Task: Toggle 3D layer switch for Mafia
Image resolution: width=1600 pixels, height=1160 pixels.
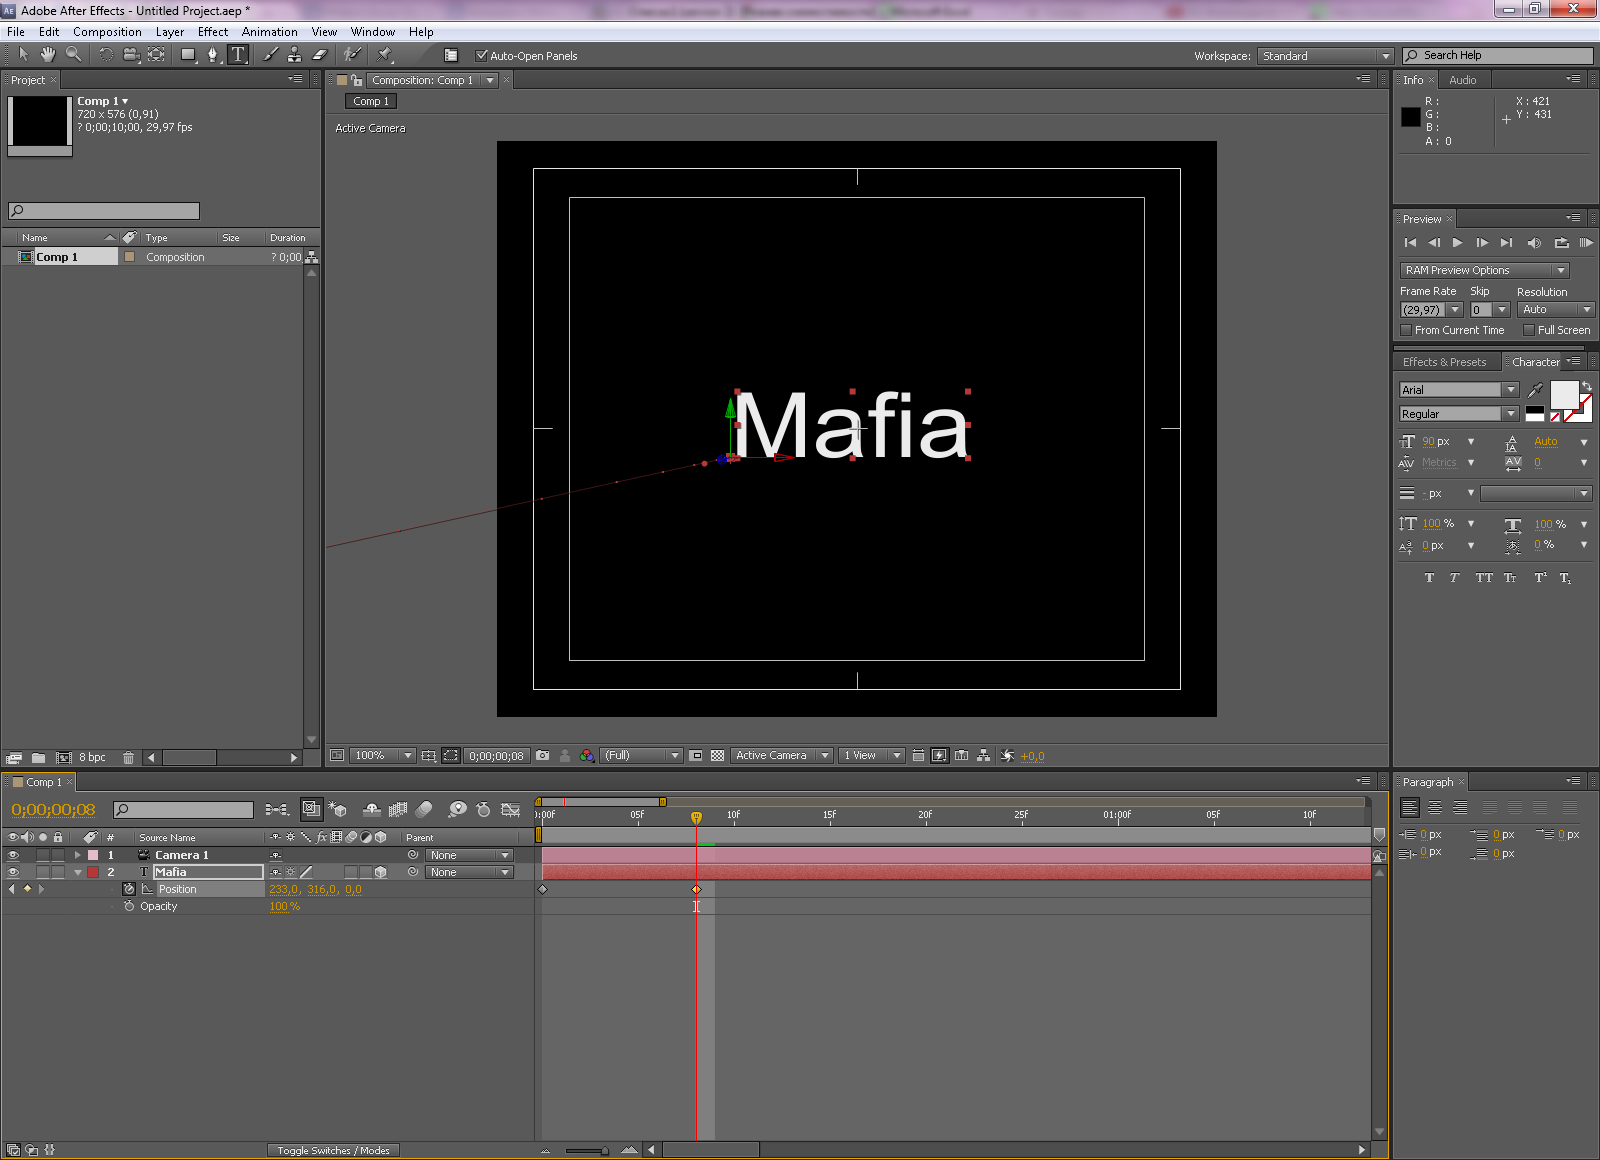Action: [380, 872]
